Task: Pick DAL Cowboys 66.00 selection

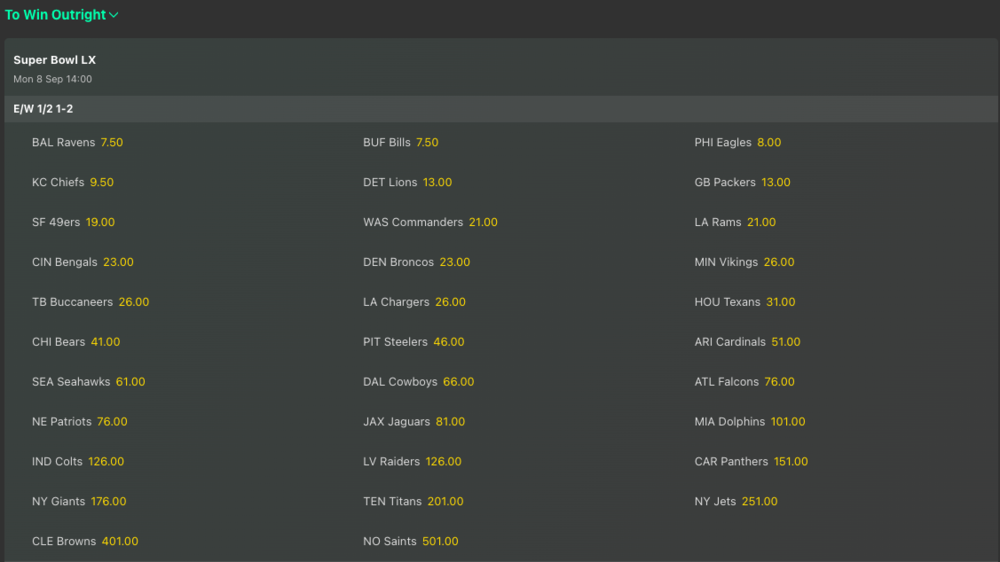Action: tap(418, 381)
